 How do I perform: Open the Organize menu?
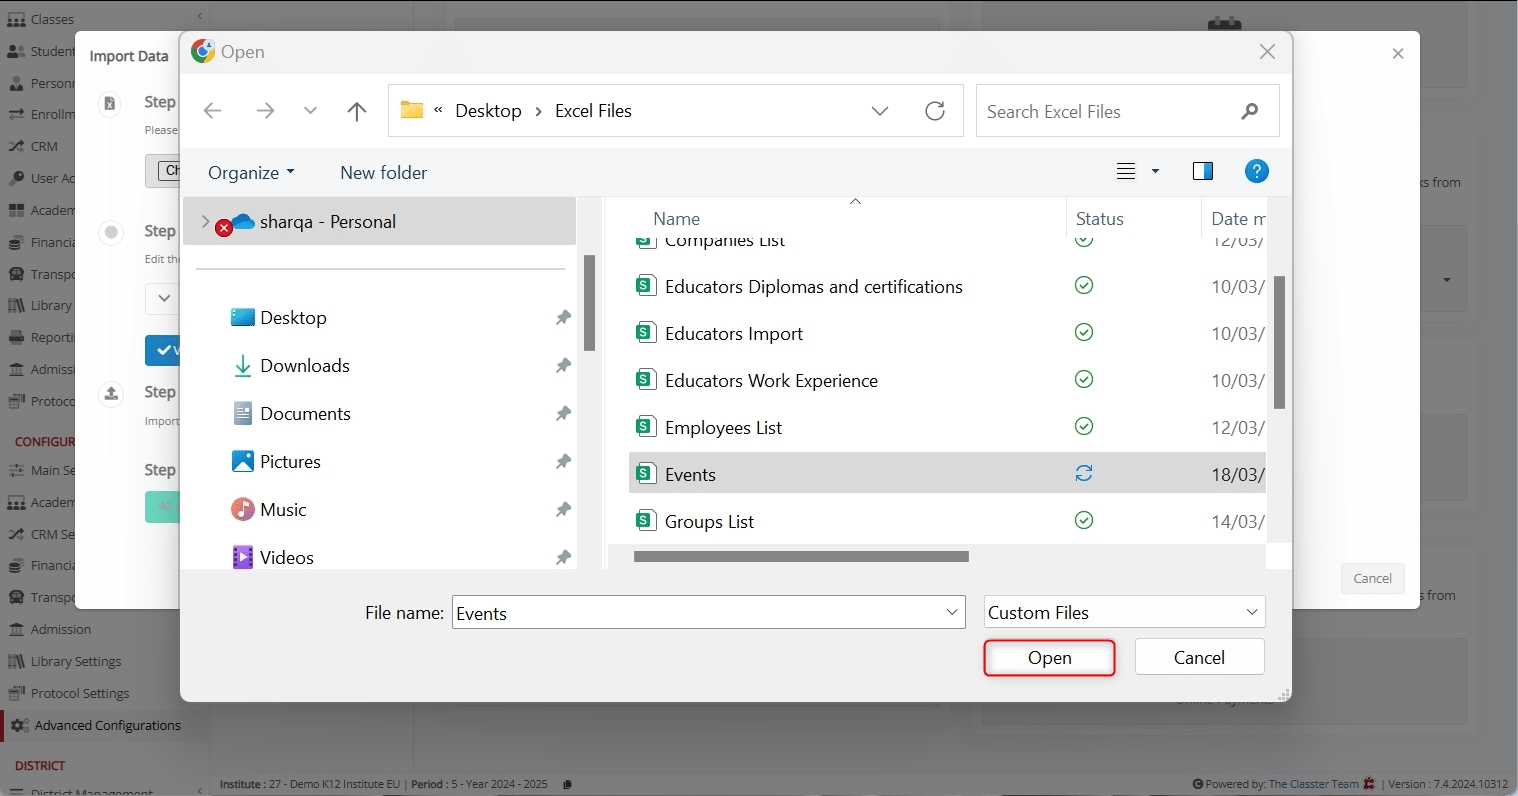[x=251, y=173]
